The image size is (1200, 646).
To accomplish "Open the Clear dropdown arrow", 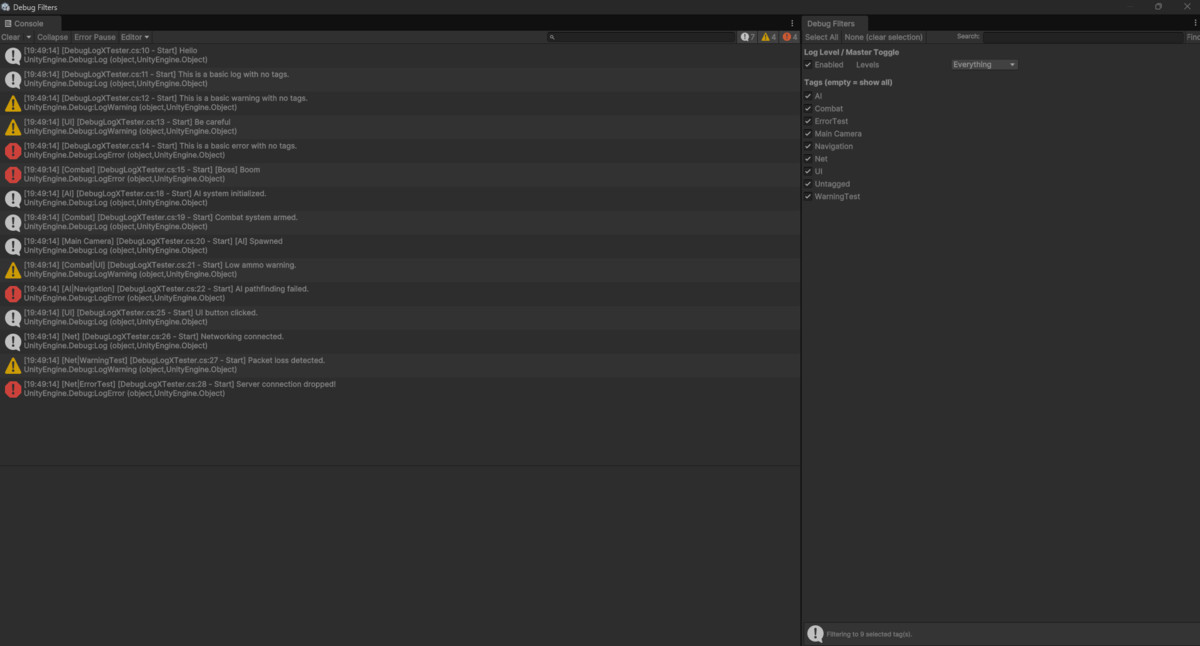I will [28, 36].
